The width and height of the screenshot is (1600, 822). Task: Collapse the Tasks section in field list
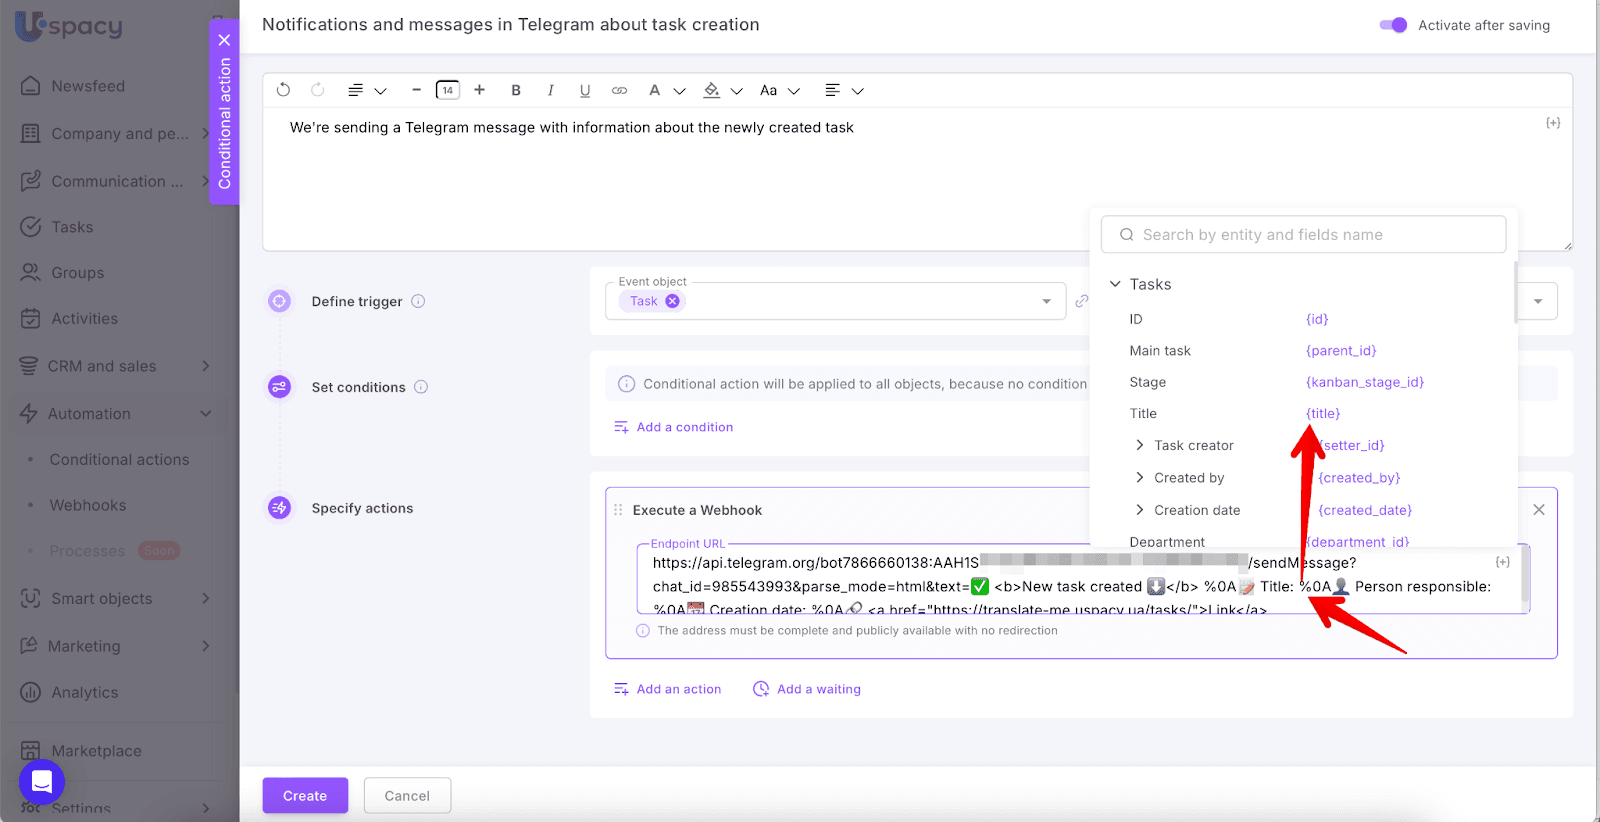(1115, 284)
